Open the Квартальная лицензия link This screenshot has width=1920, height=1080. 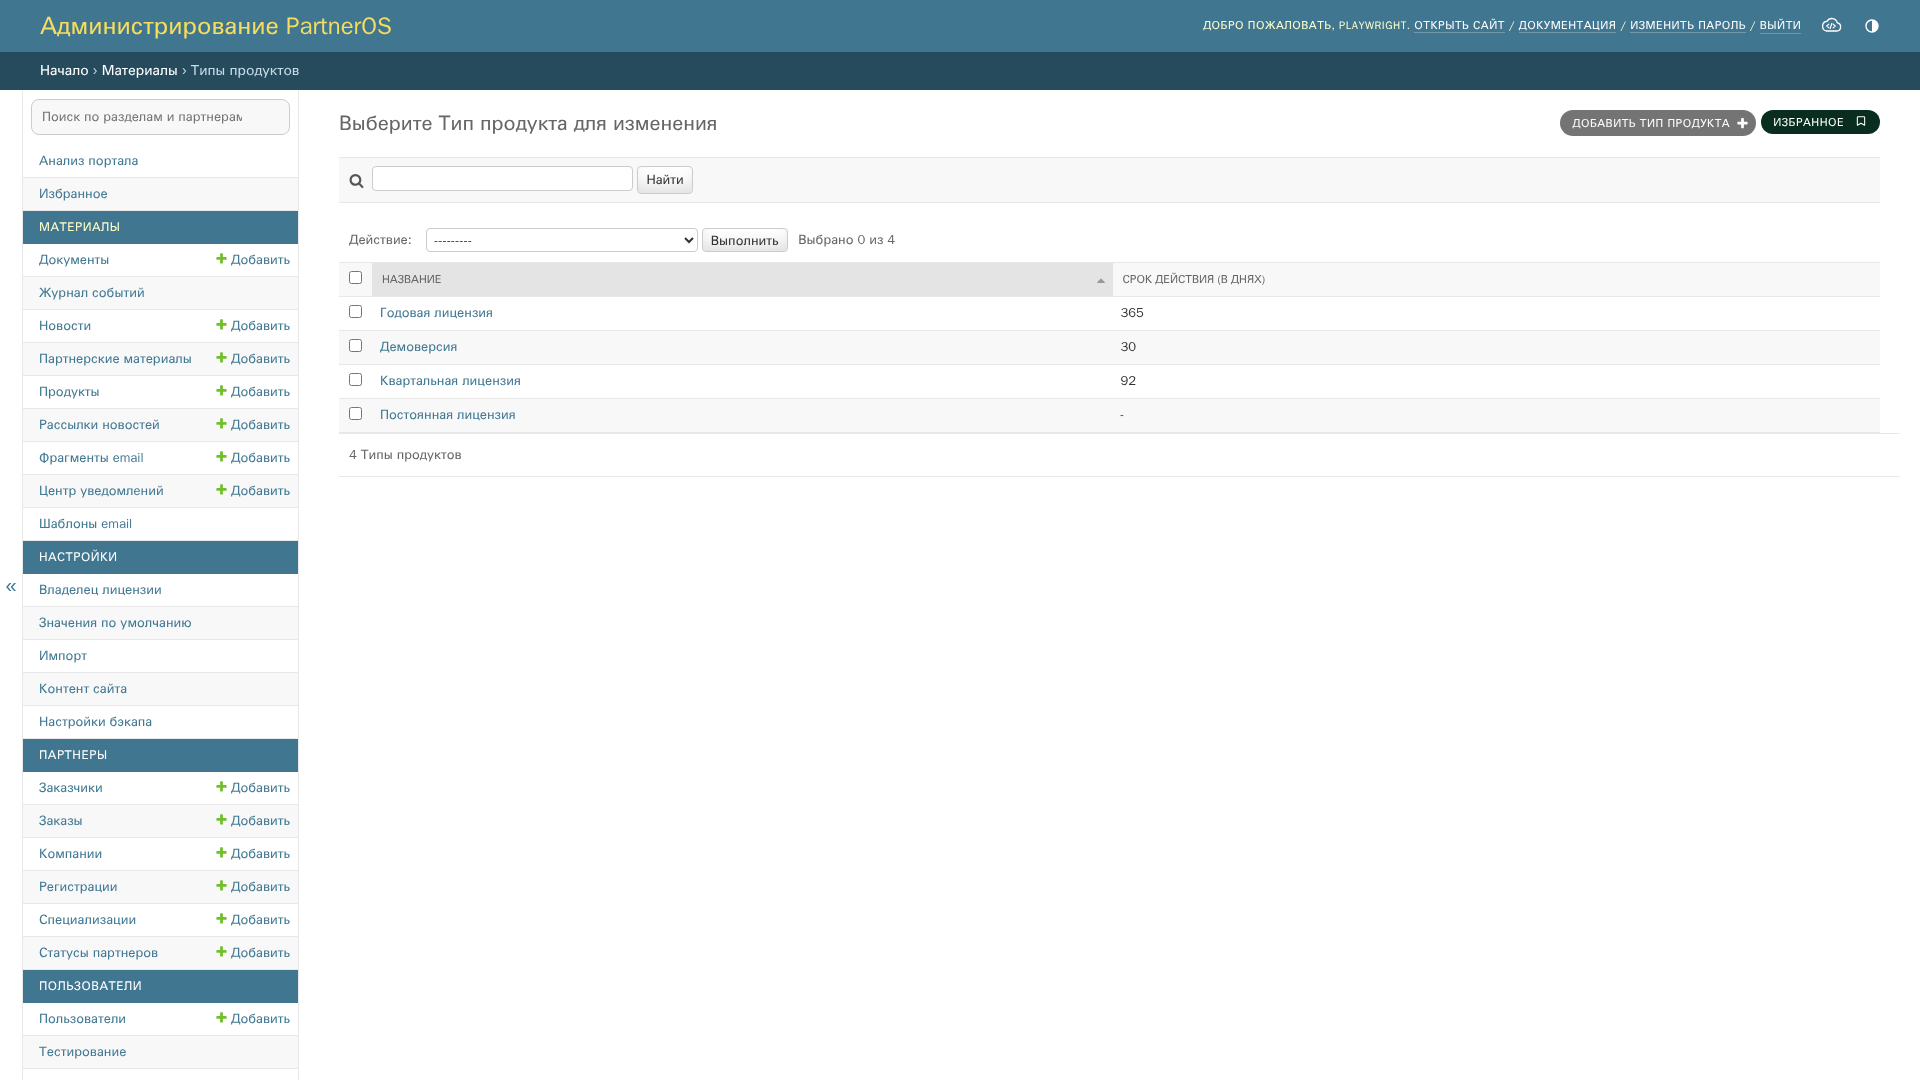click(x=450, y=381)
